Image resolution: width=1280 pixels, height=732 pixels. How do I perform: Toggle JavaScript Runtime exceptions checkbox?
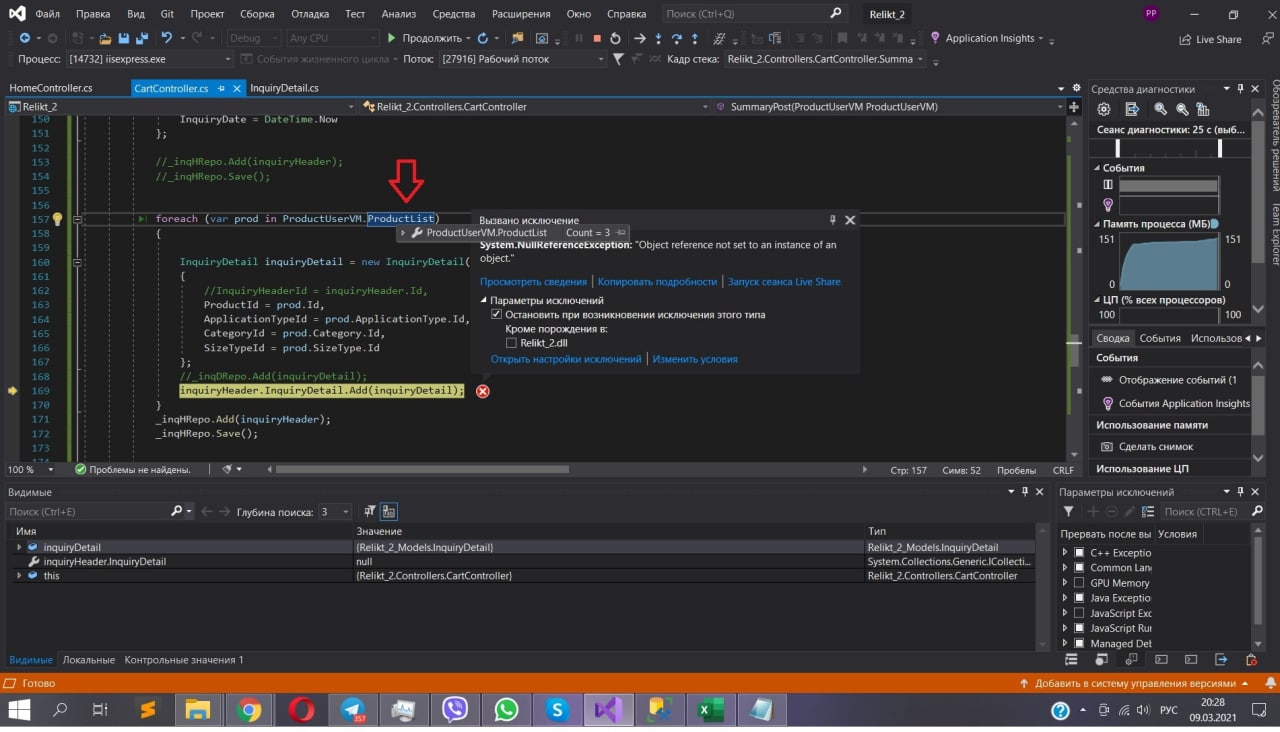tap(1079, 628)
